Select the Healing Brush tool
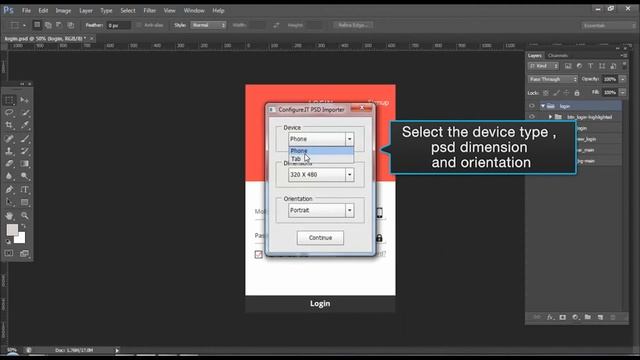Viewport: 640px width, 360px height. pyautogui.click(x=9, y=139)
